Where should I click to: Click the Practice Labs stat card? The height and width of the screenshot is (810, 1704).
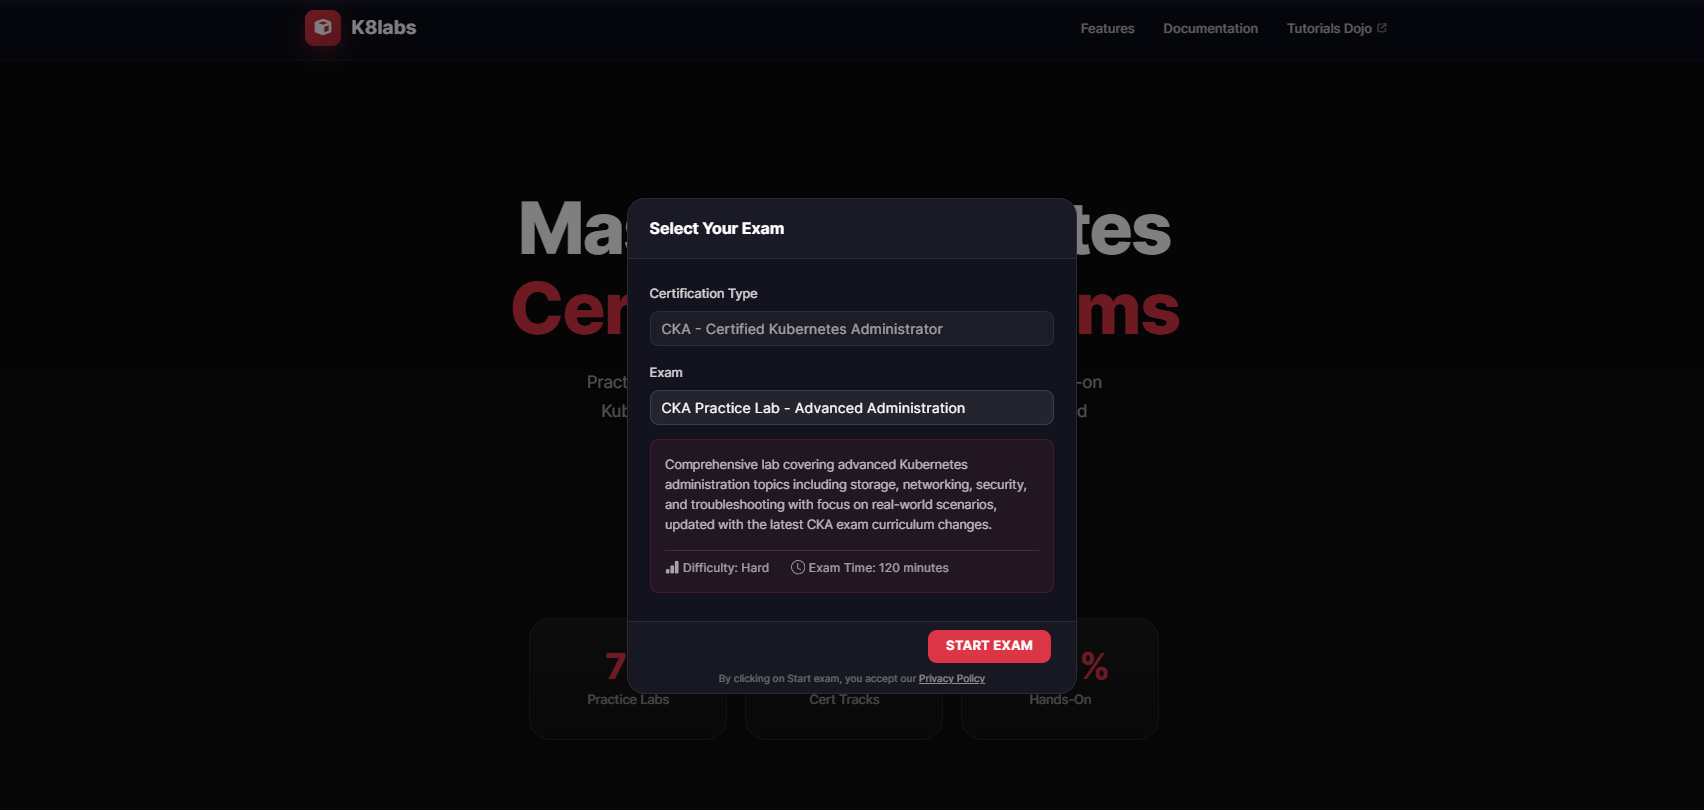(580, 700)
